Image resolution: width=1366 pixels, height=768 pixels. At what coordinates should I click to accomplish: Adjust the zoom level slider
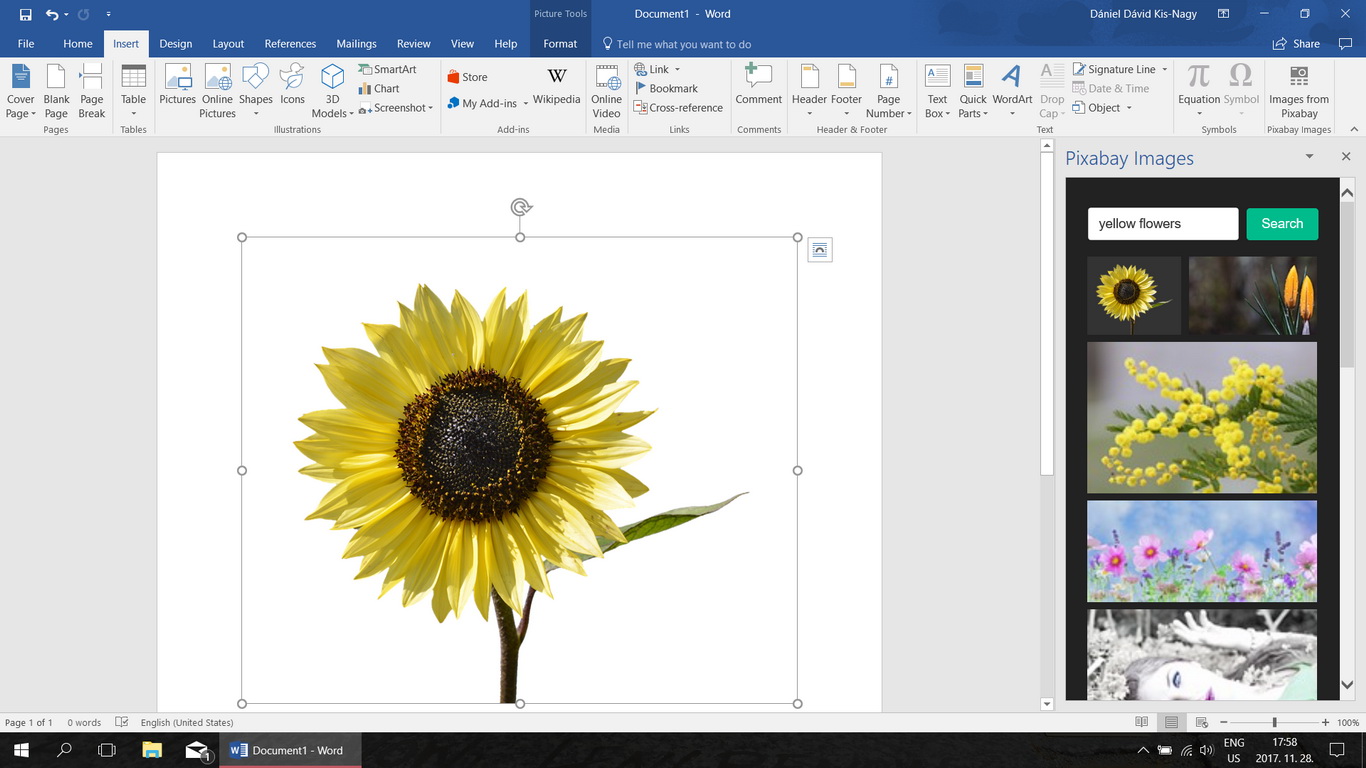click(x=1274, y=722)
